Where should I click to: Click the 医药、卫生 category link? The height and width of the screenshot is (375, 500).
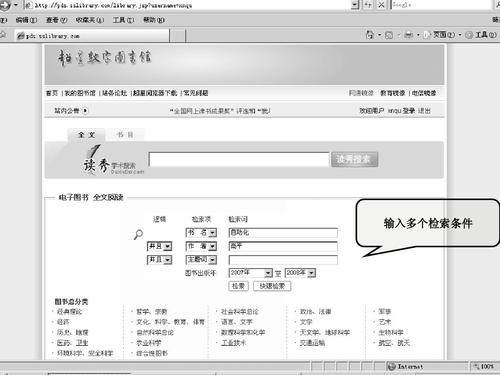pos(72,343)
